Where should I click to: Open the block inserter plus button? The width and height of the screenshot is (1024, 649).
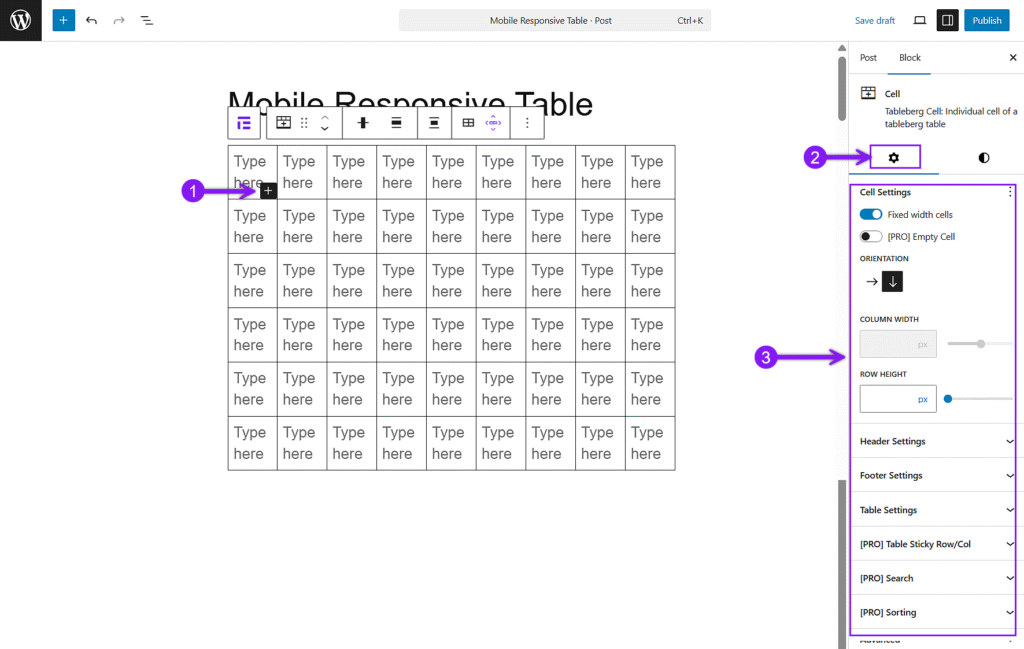click(63, 20)
